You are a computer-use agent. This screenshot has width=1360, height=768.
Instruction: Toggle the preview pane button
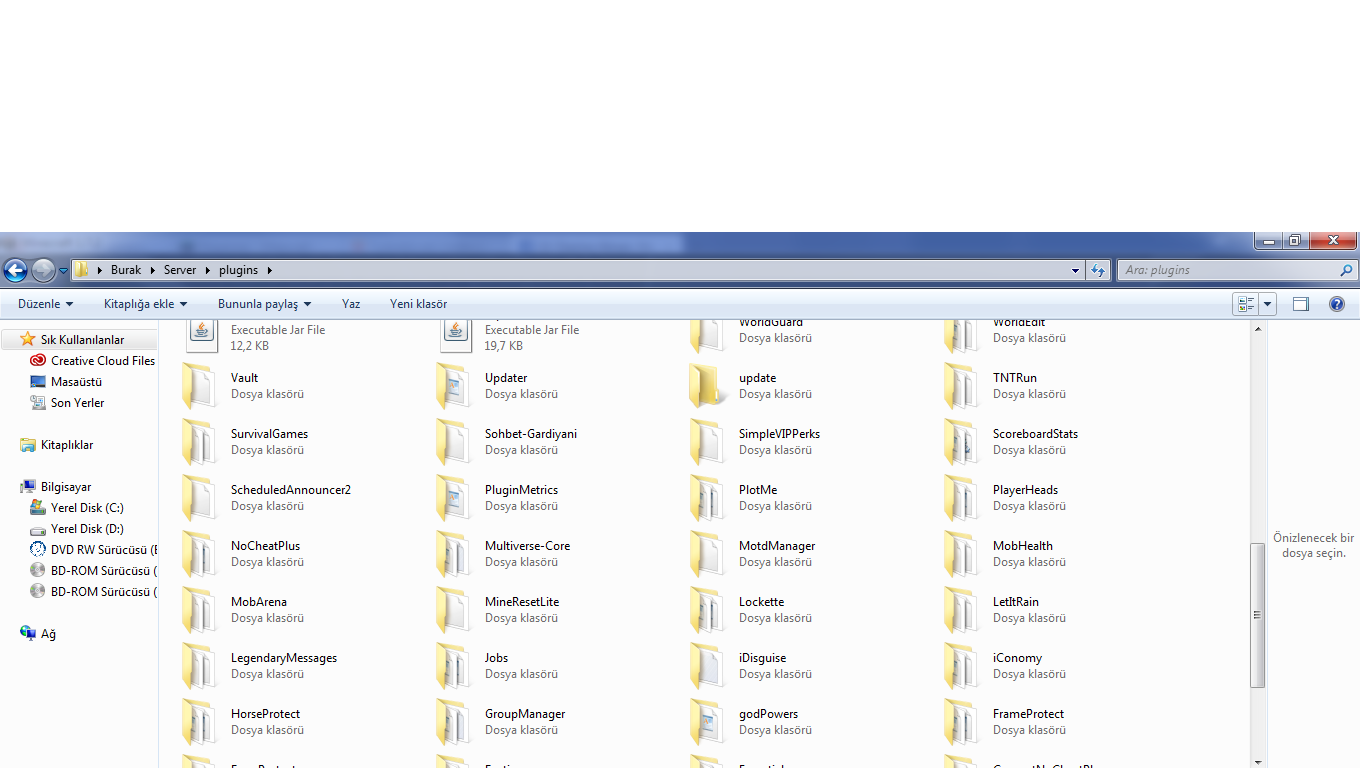tap(1301, 304)
